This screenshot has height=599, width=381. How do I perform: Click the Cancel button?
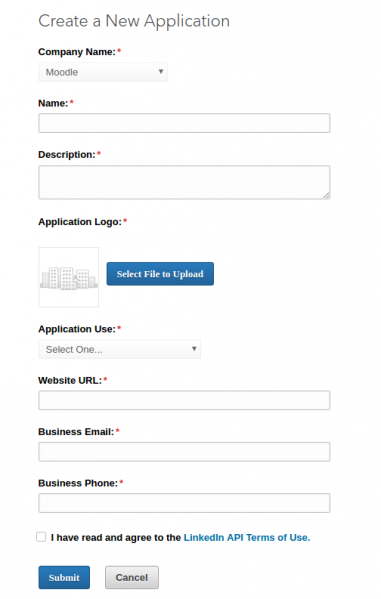click(132, 577)
